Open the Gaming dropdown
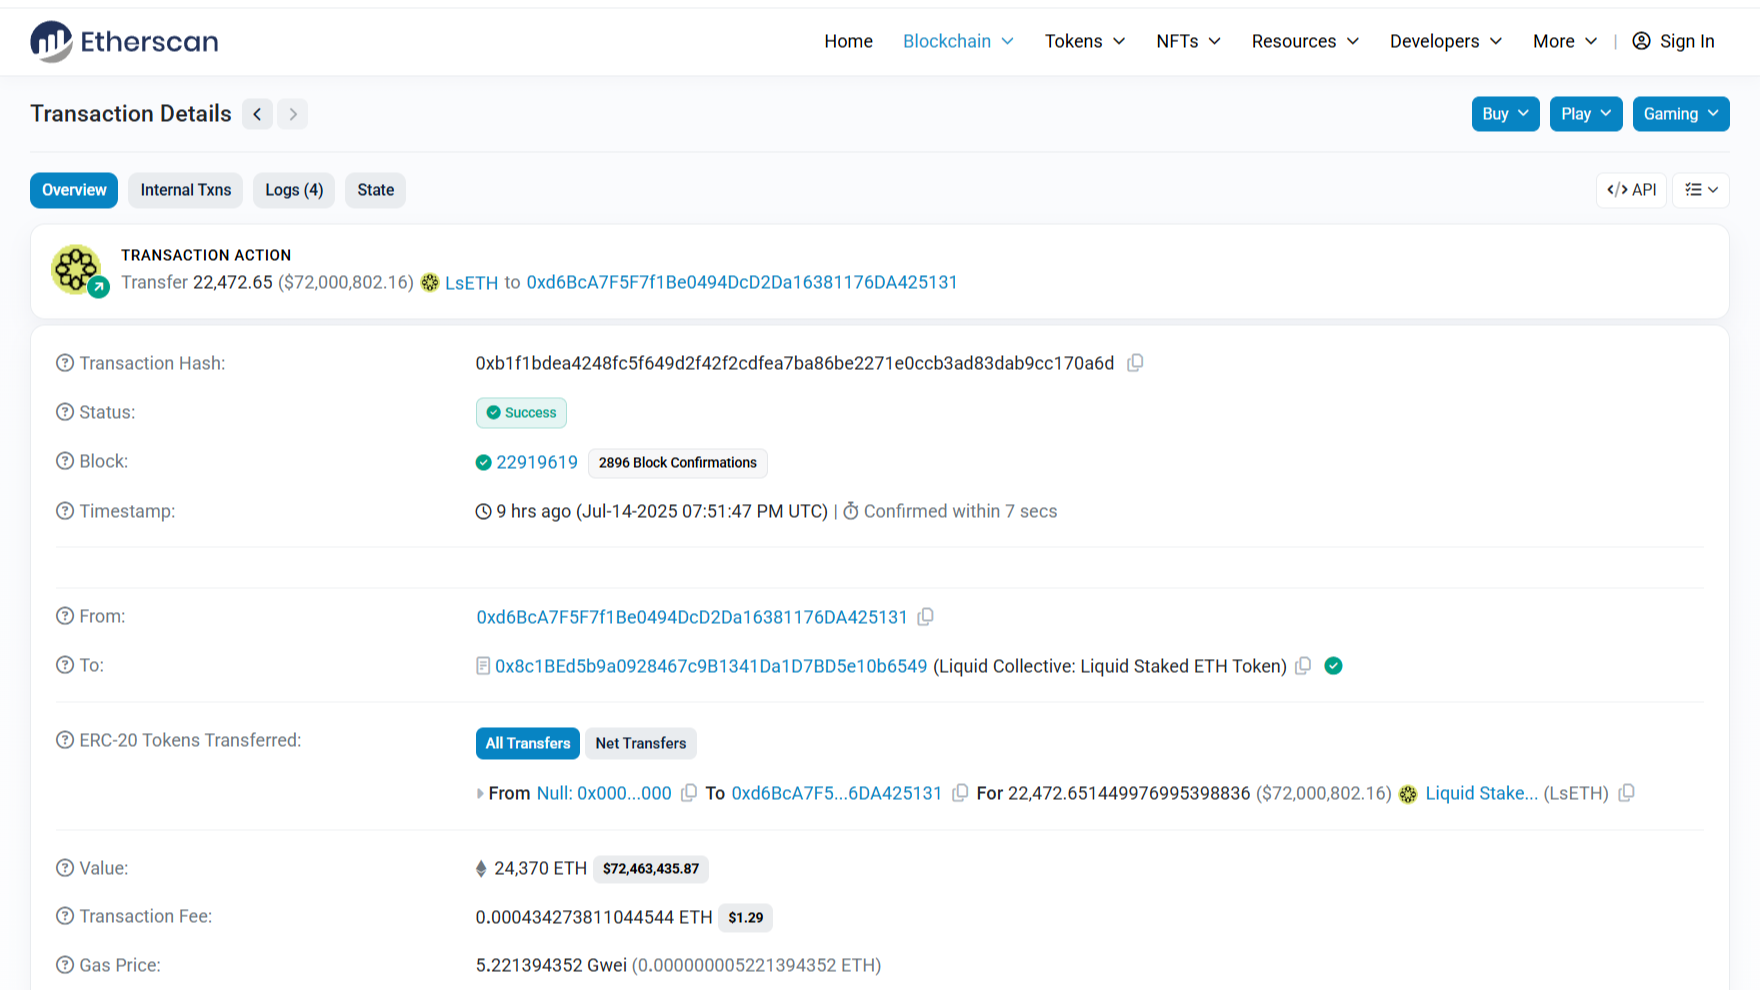Screen dimensions: 1760x990 (1681, 114)
